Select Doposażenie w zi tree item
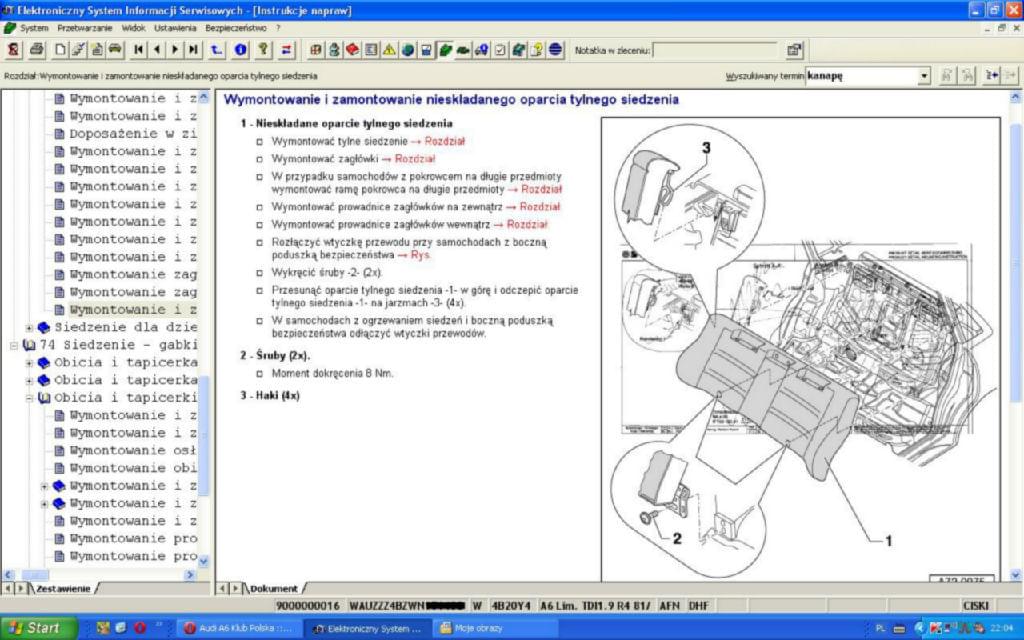Viewport: 1024px width, 640px height. click(x=133, y=134)
